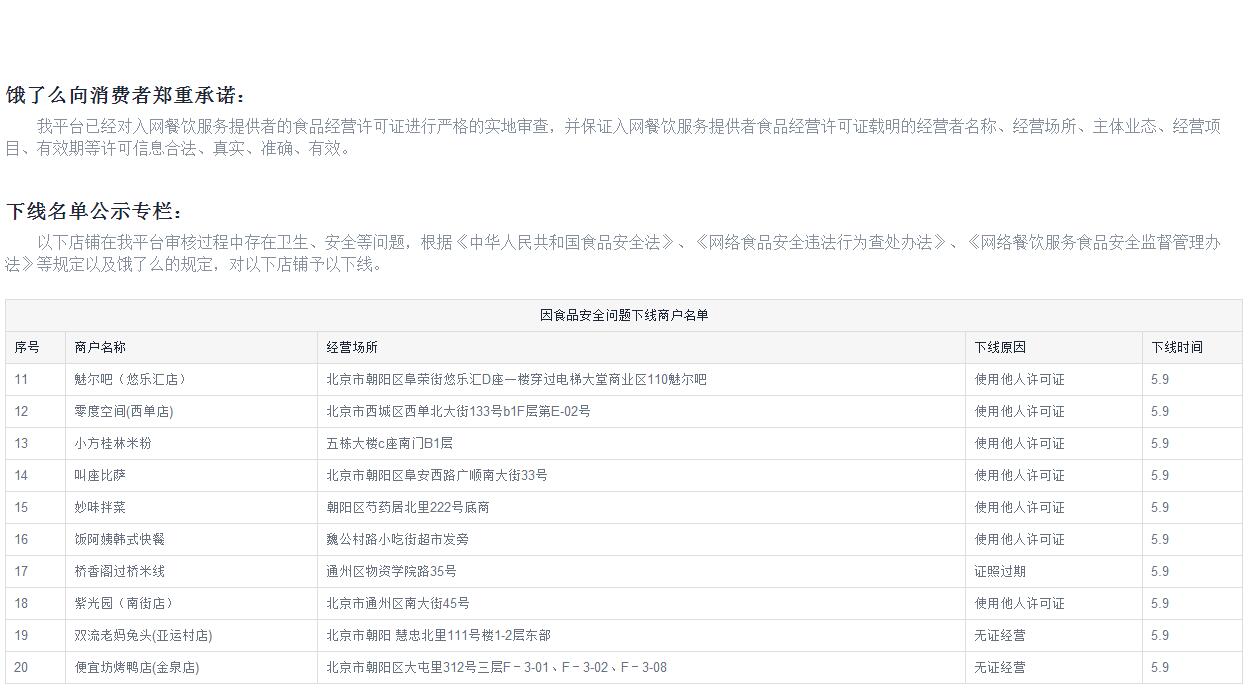Image resolution: width=1253 pixels, height=697 pixels.
Task: Click the 5.9 date in row 11
Action: pyautogui.click(x=1160, y=379)
